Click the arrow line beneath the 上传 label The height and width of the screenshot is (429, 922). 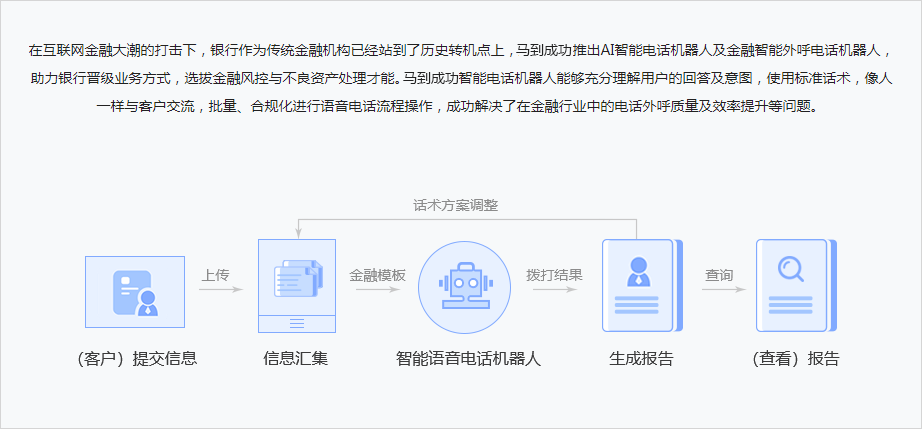(x=220, y=291)
